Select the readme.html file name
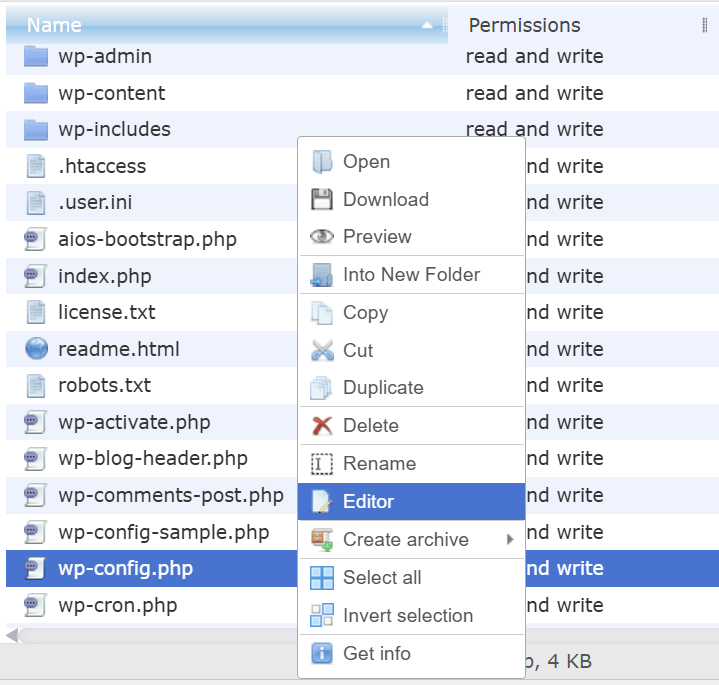Screen dimensions: 719x685 [x=119, y=349]
